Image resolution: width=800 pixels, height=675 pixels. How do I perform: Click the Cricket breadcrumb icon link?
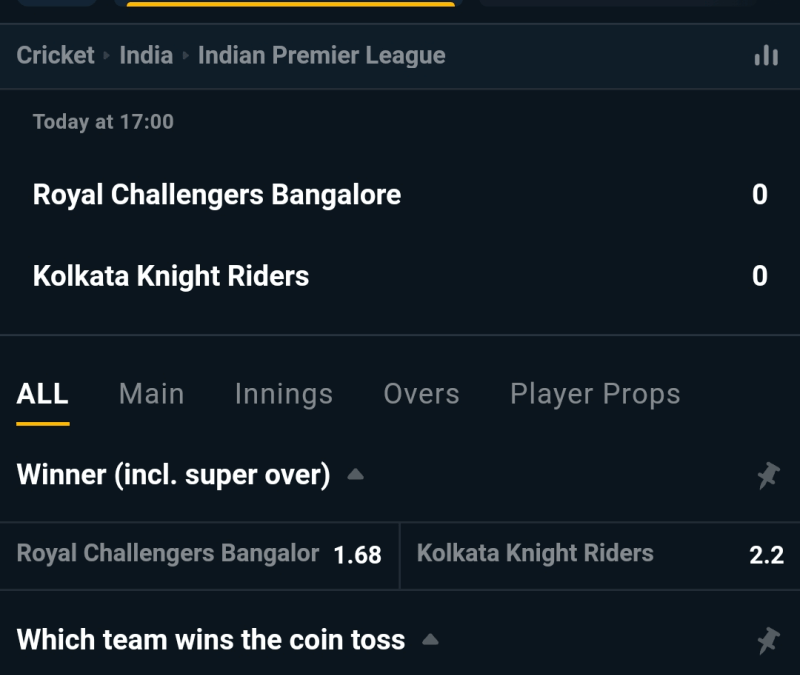click(x=55, y=55)
